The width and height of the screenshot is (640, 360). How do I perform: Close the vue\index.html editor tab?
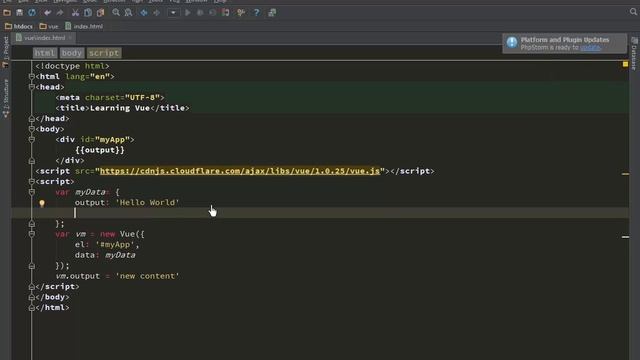71,38
